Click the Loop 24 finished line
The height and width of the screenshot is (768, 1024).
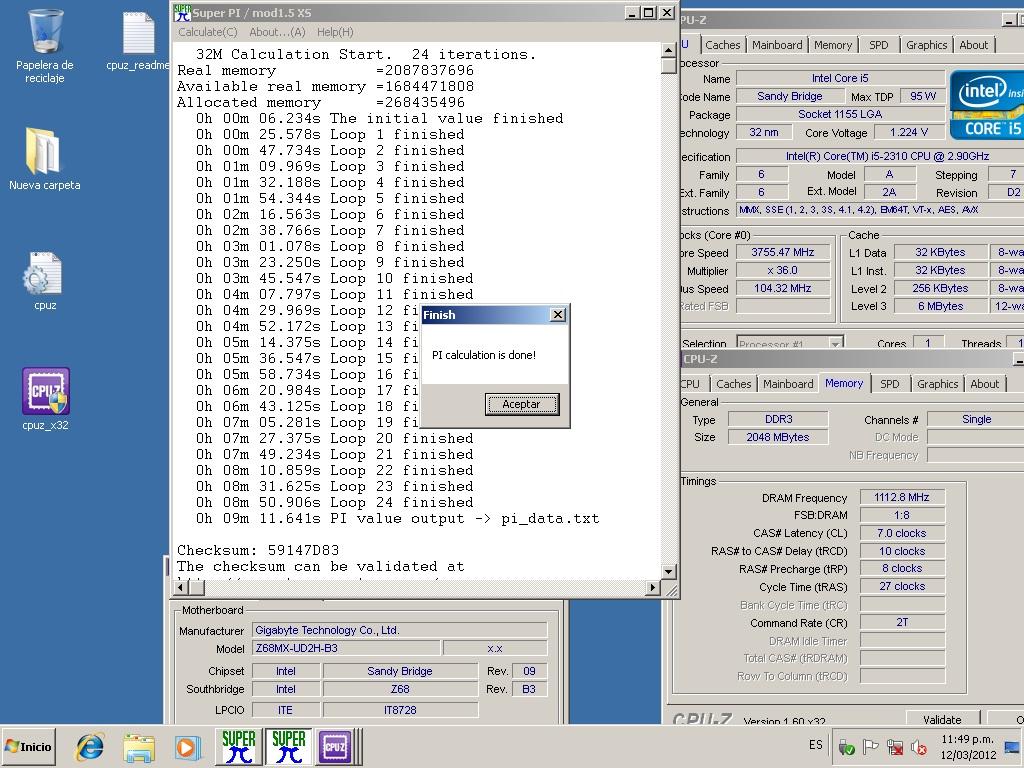tap(334, 502)
